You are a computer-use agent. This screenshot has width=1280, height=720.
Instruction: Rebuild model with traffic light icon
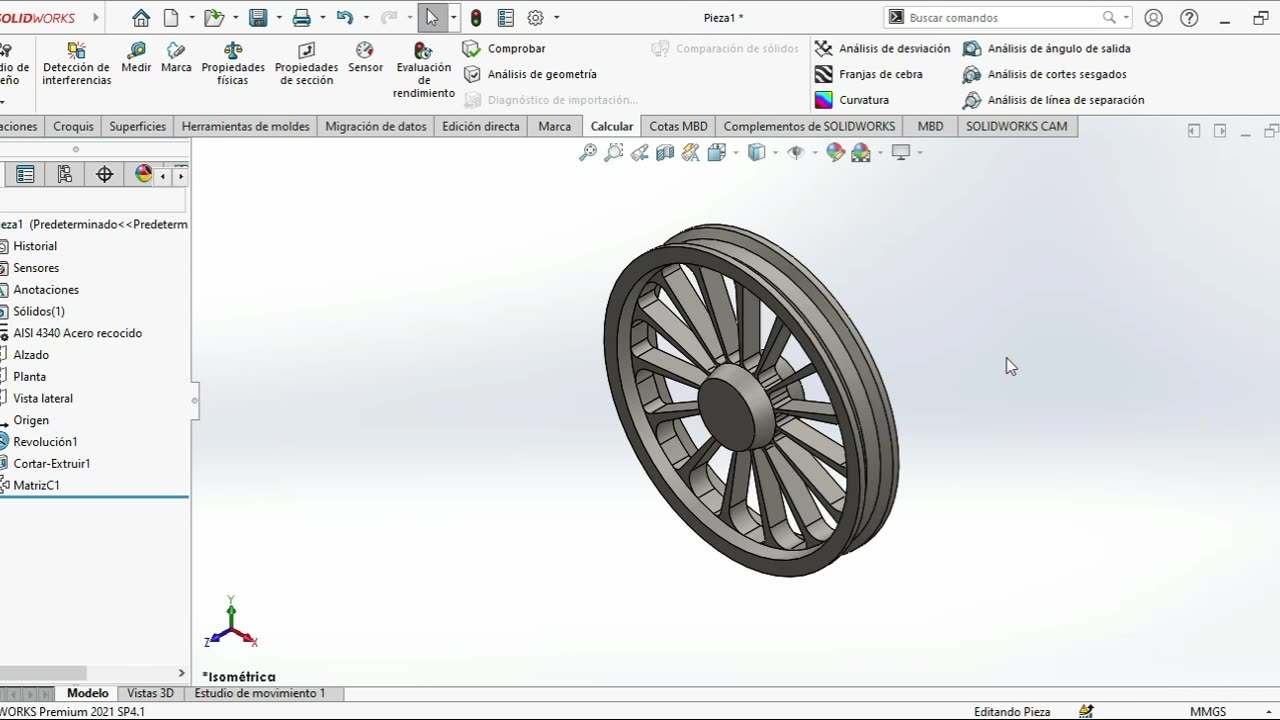(476, 17)
